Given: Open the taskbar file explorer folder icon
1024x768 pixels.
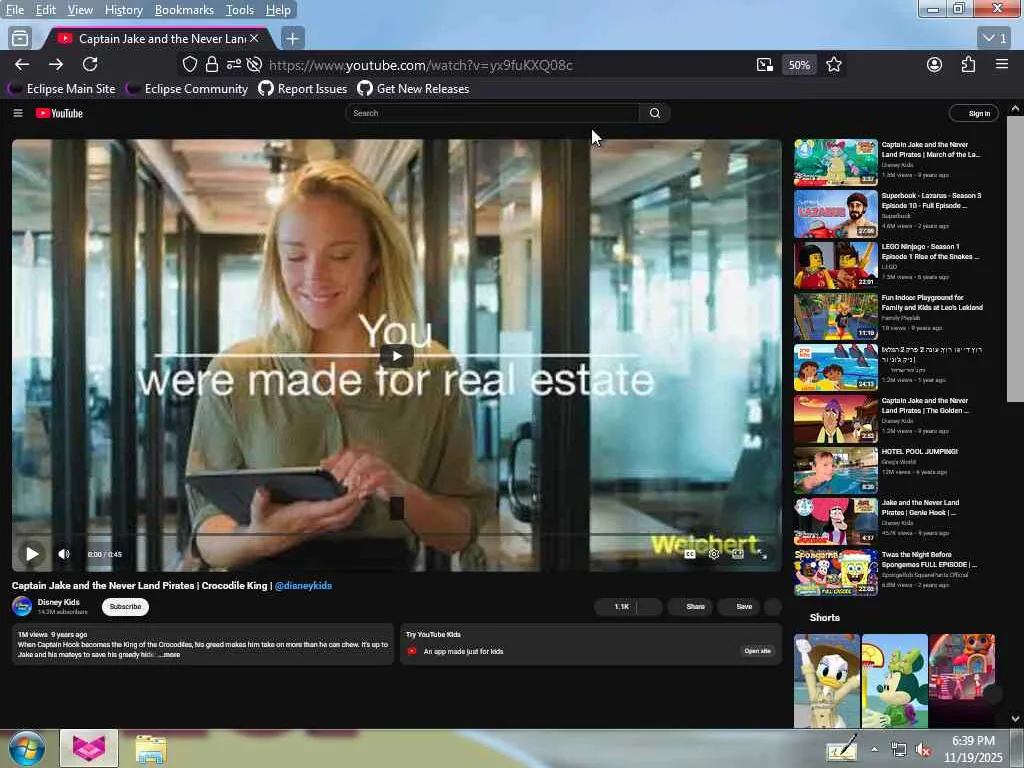Looking at the screenshot, I should (x=151, y=749).
